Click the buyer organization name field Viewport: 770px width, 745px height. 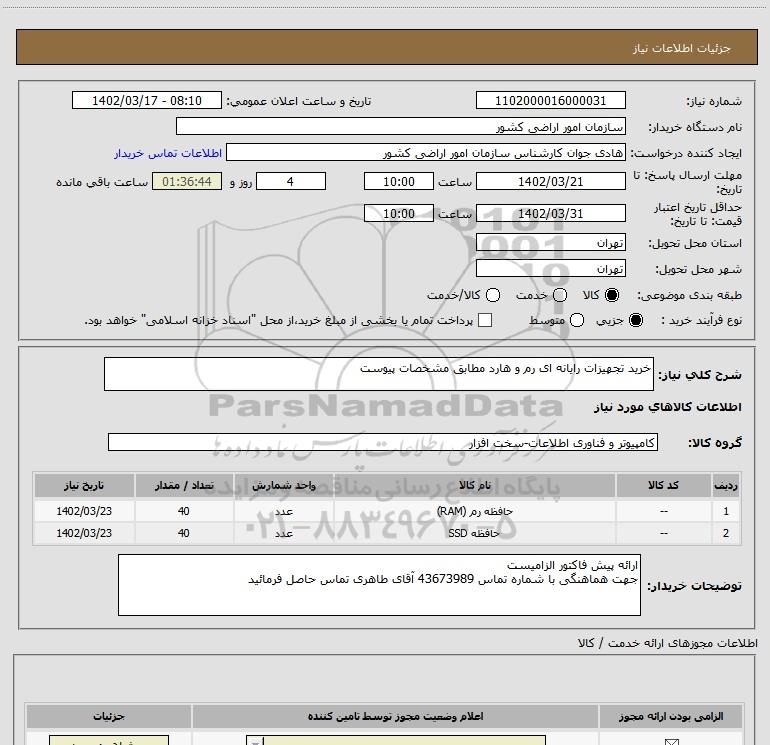(x=401, y=126)
